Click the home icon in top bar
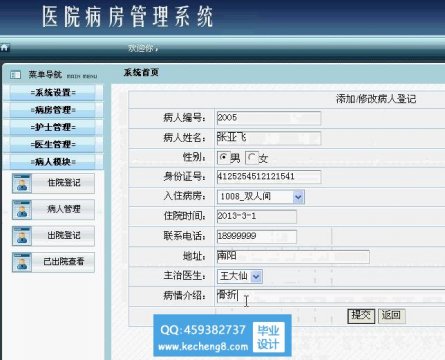This screenshot has width=445, height=360. (4, 48)
